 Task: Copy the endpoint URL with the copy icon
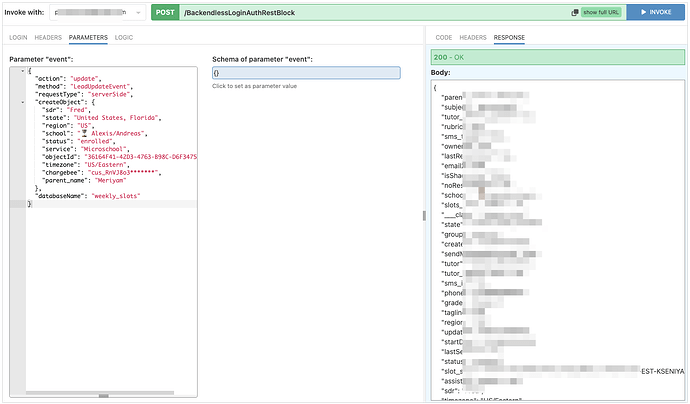[574, 13]
